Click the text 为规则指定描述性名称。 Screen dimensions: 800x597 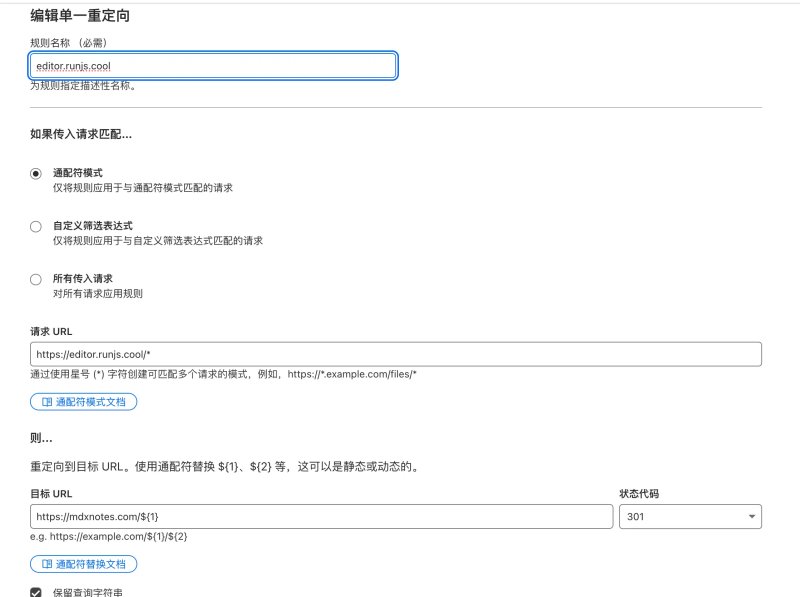point(83,86)
